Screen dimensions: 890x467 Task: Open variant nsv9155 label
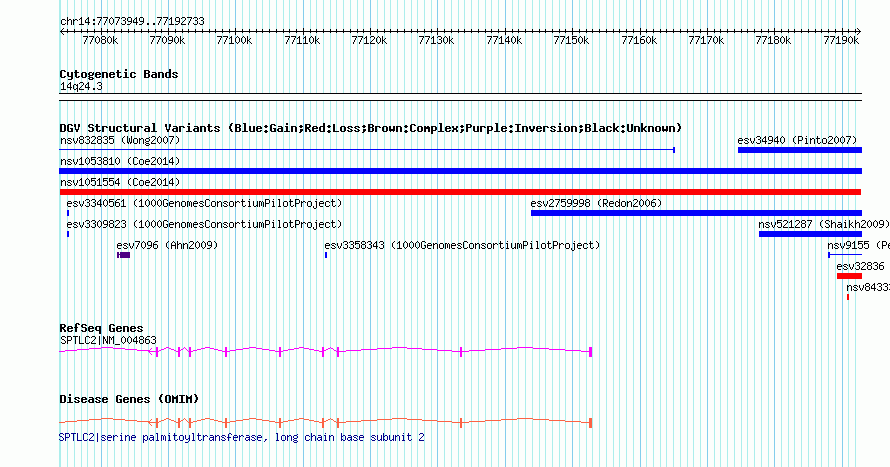(x=858, y=245)
